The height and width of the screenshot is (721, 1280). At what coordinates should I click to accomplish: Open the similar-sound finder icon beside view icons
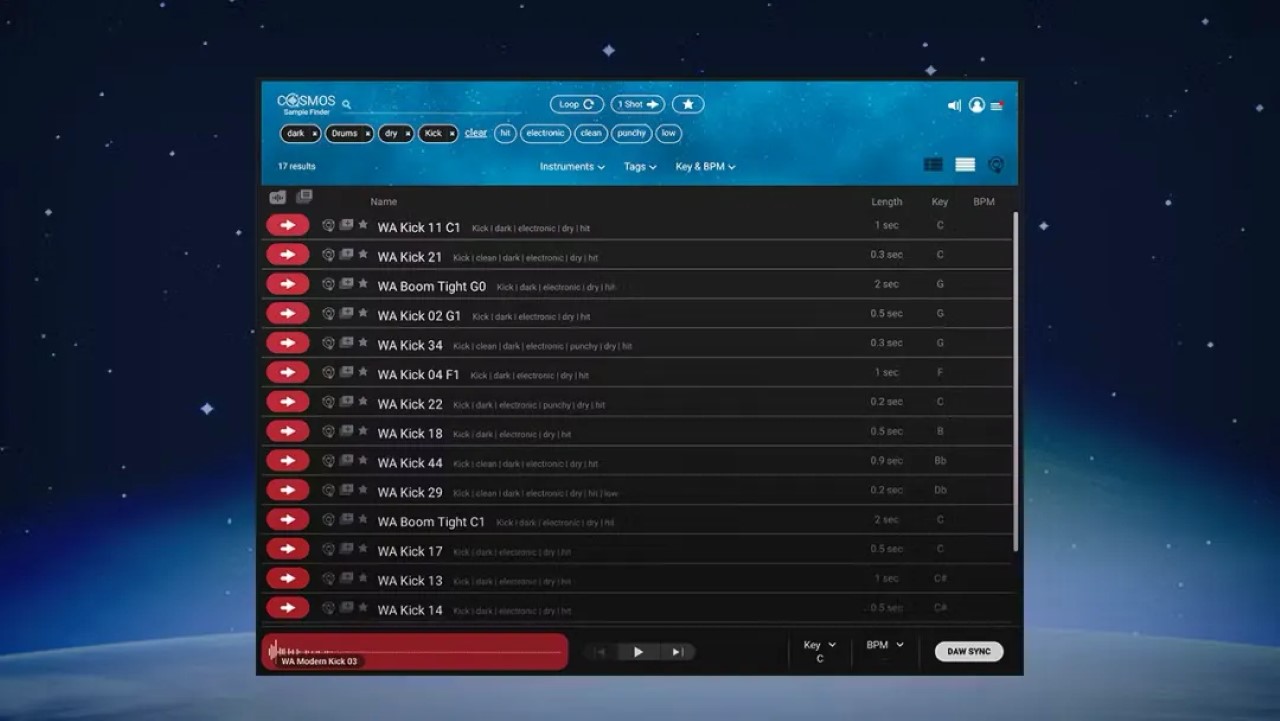tap(996, 165)
